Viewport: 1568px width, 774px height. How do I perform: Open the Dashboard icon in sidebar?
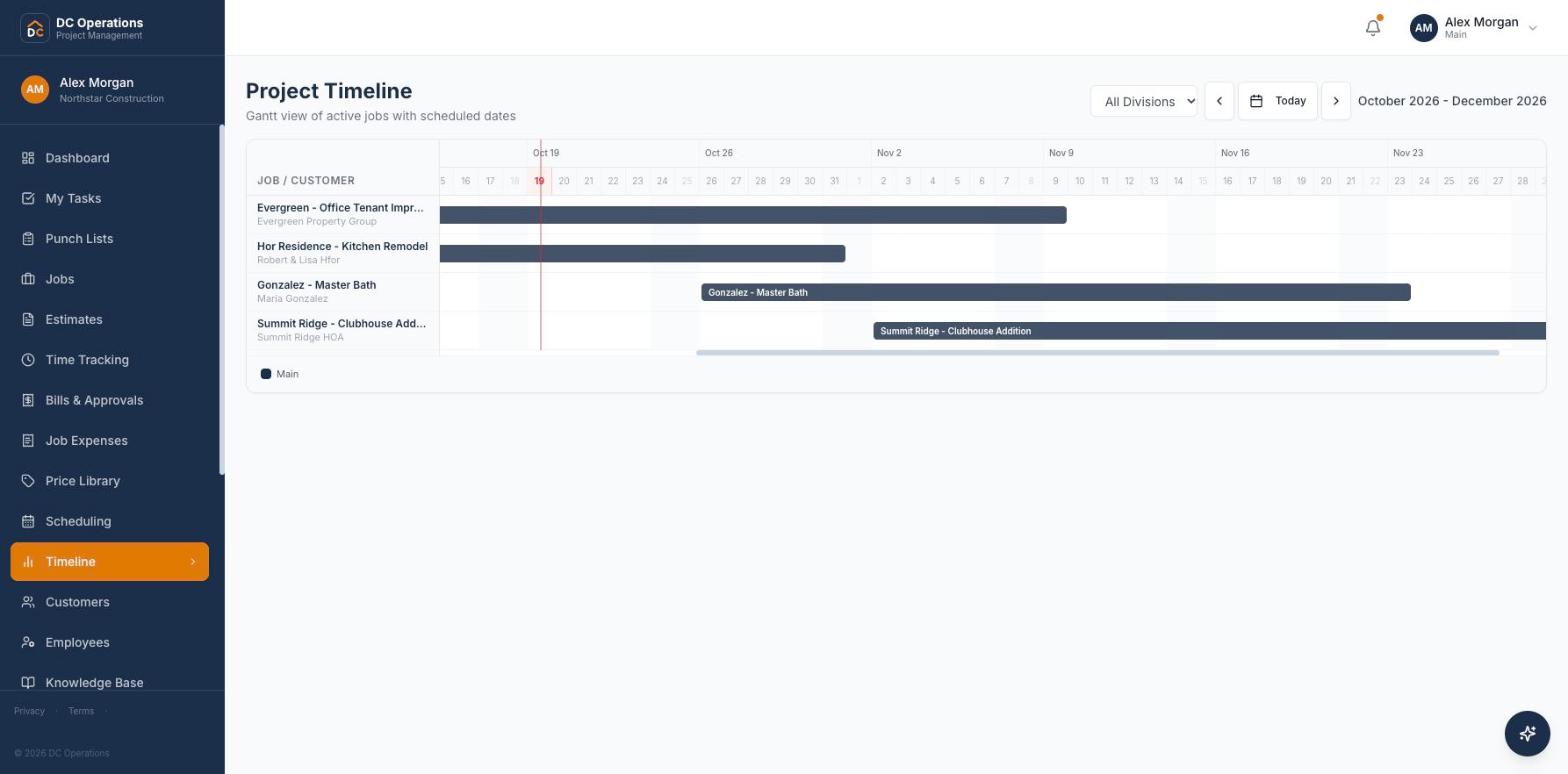pyautogui.click(x=28, y=158)
